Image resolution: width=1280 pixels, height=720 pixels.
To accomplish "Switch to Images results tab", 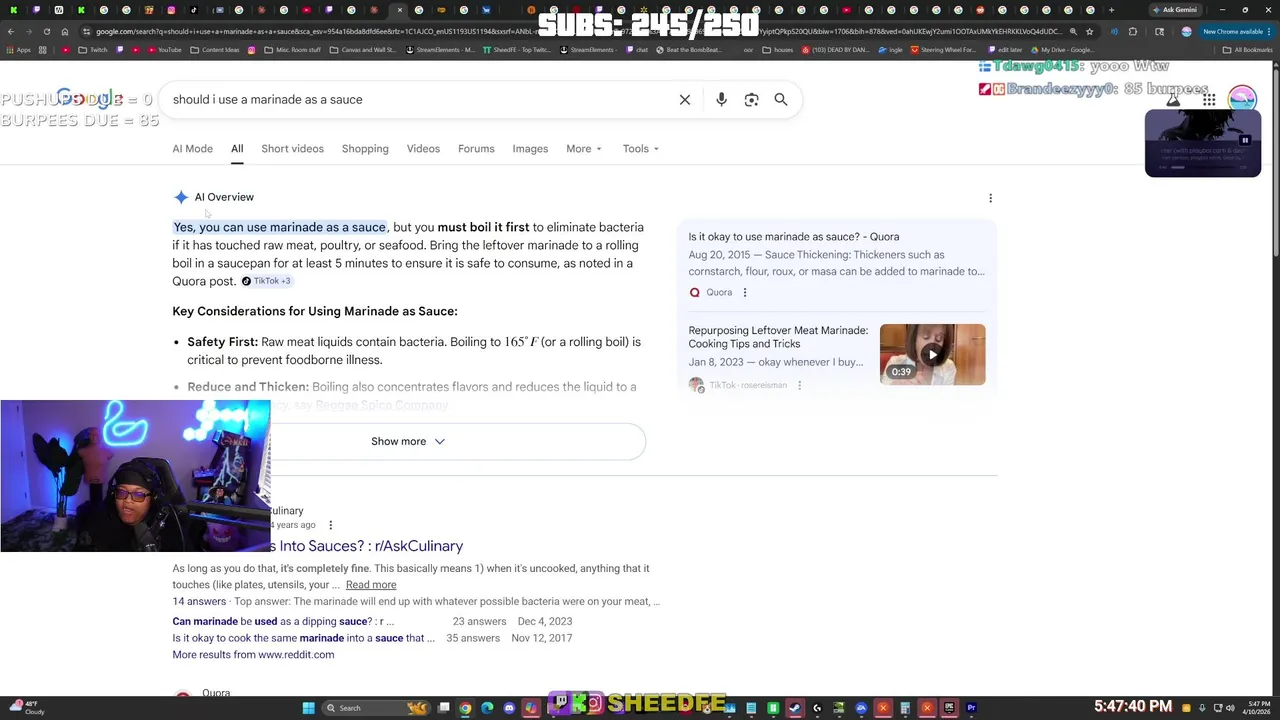I will [530, 149].
